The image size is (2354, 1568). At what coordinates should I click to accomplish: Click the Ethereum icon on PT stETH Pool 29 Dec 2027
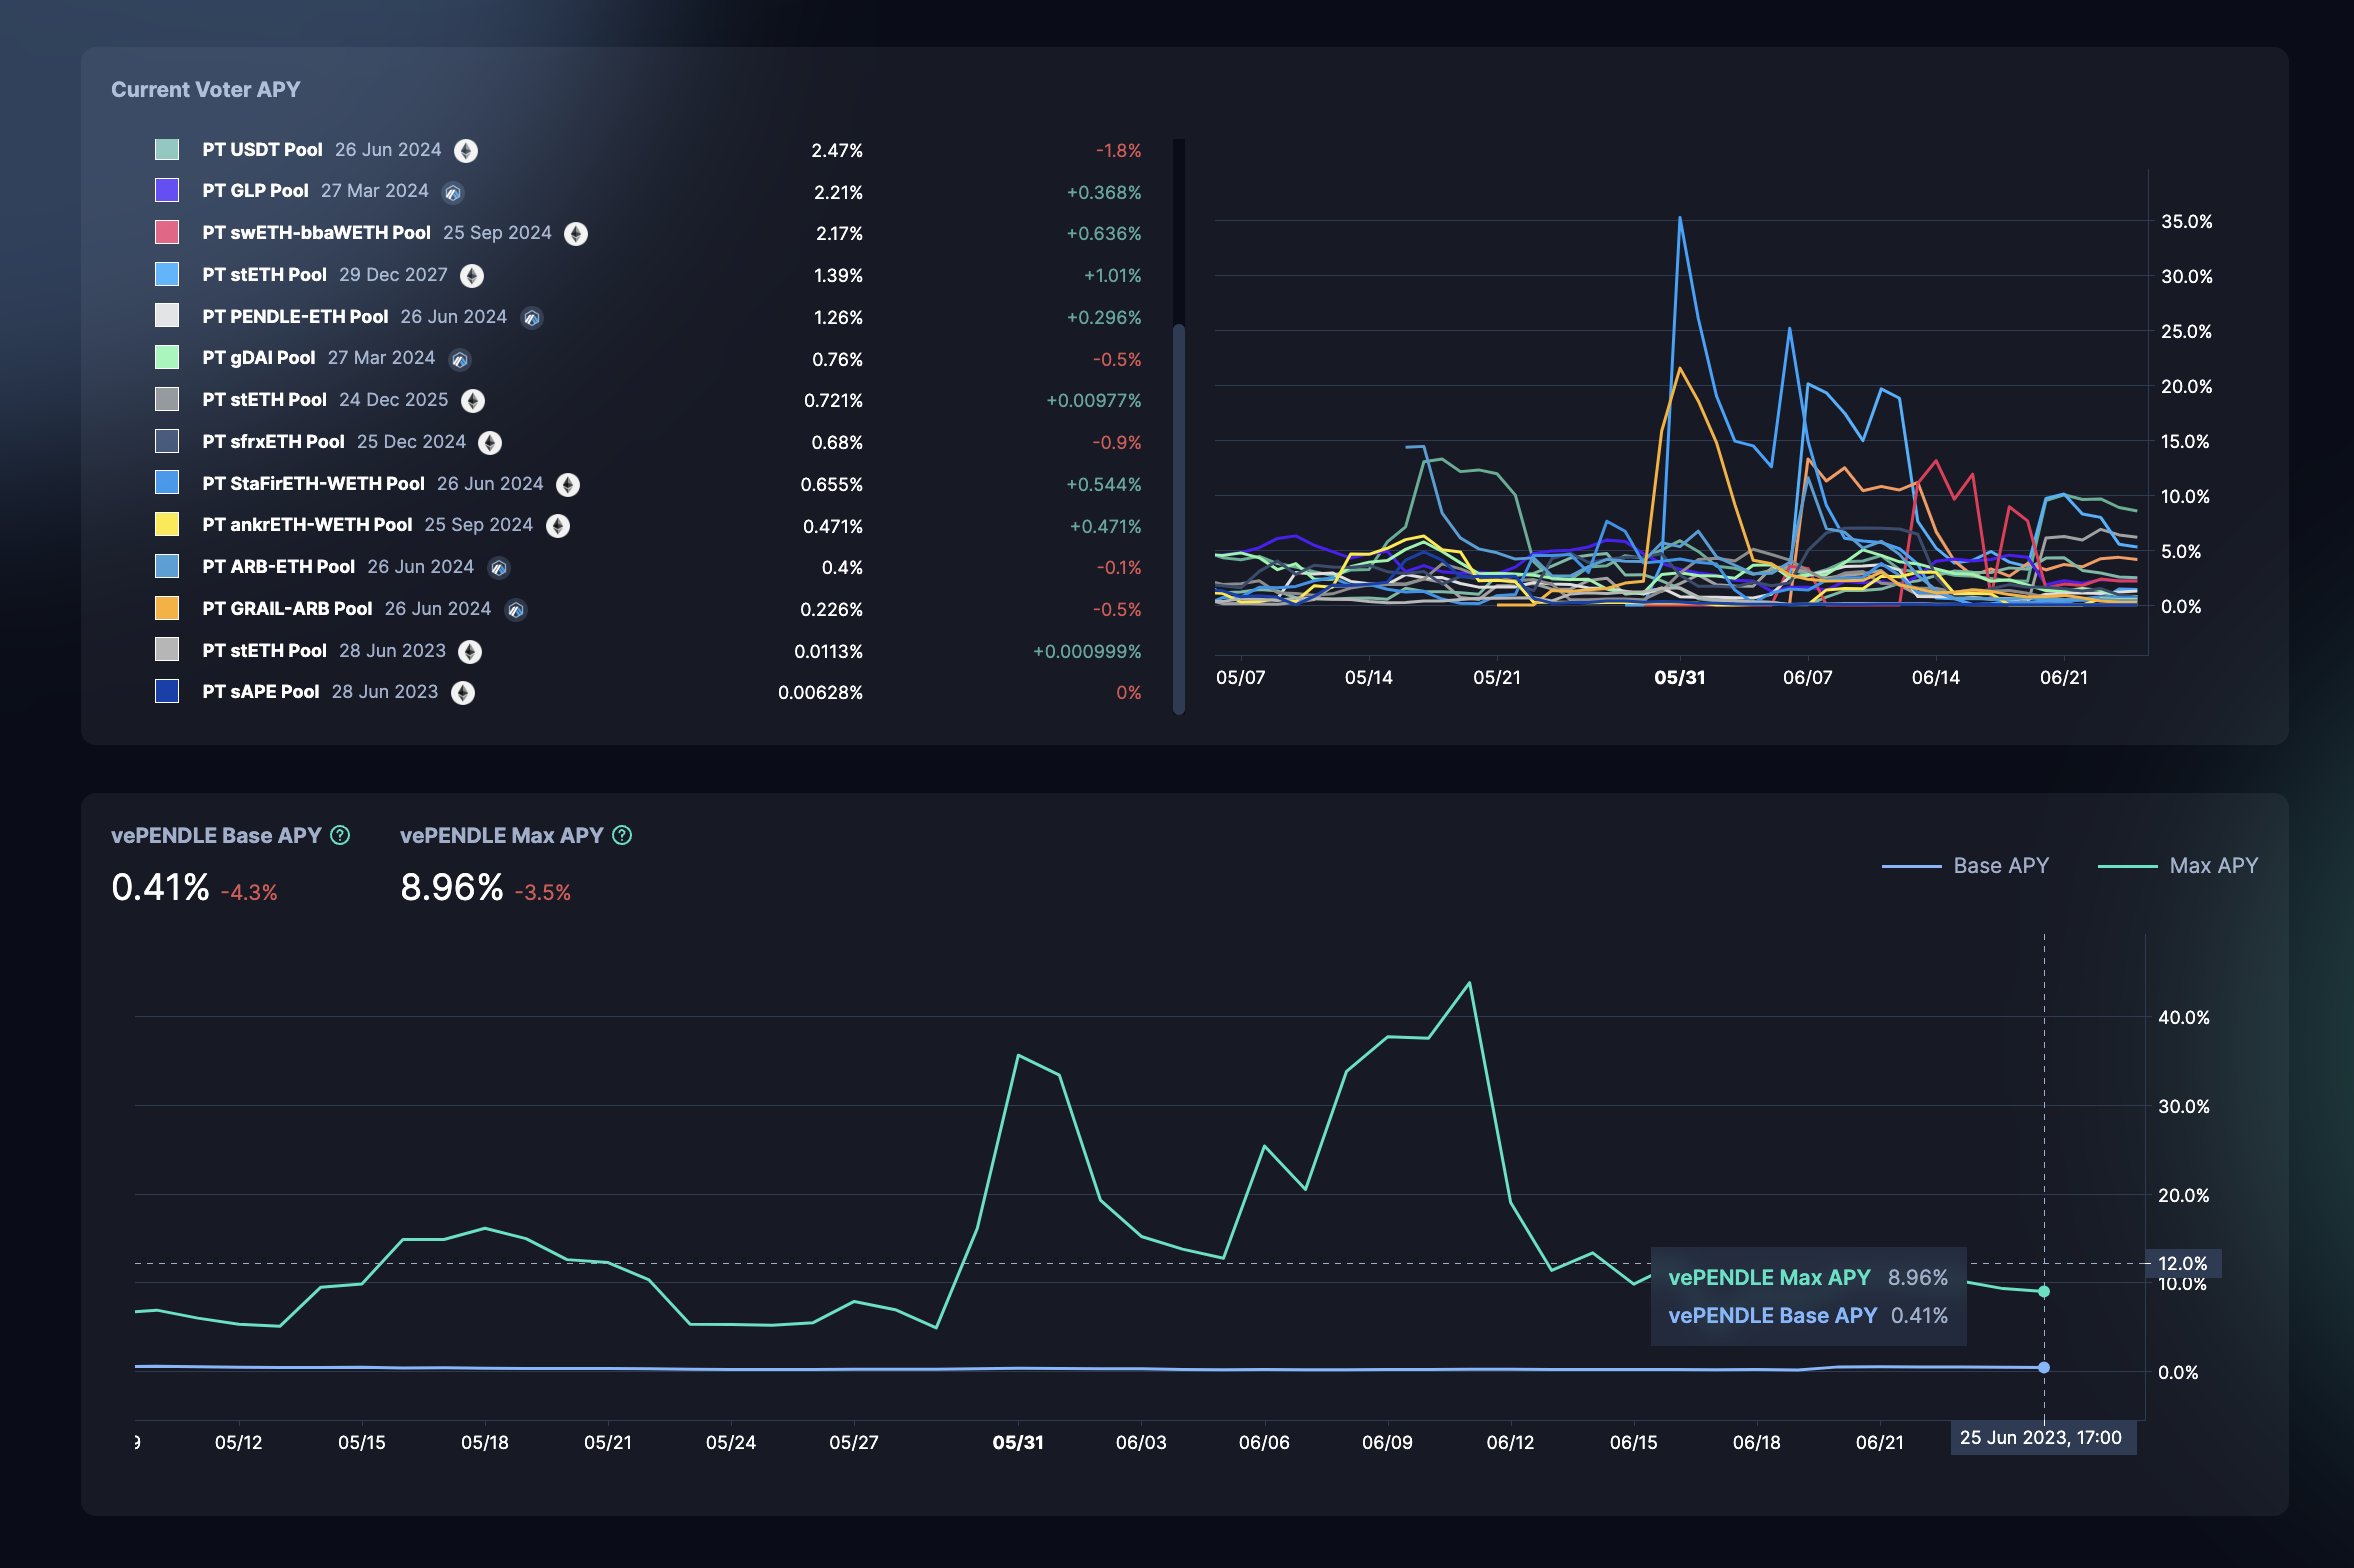472,276
